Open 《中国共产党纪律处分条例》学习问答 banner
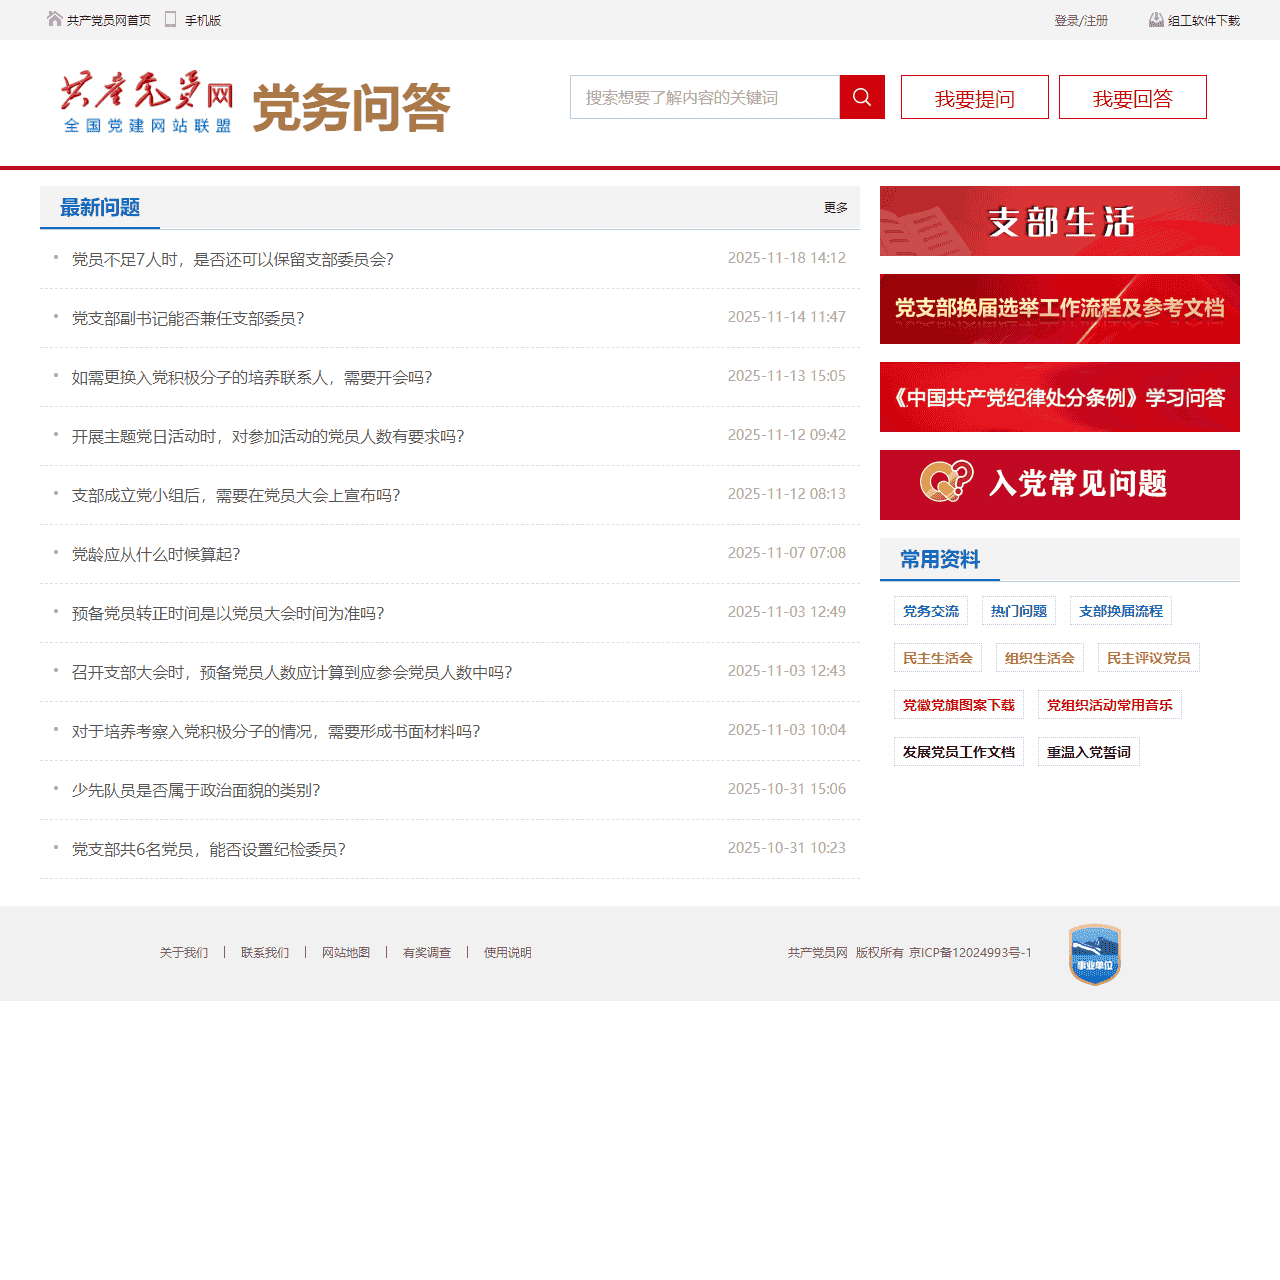Screen dimensions: 1280x1280 [1059, 397]
